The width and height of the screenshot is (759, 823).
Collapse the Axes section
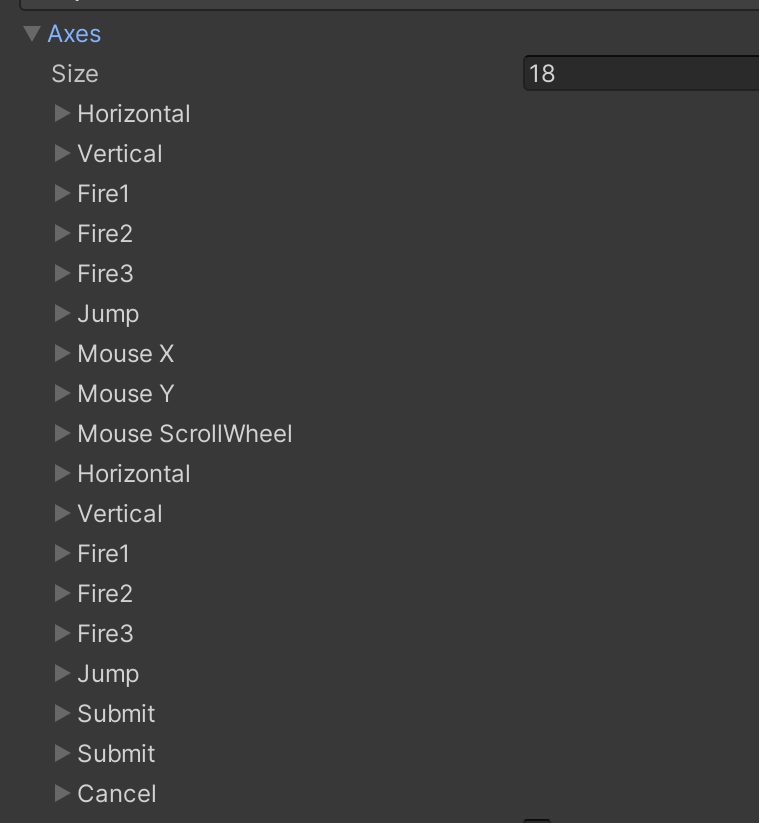[32, 34]
